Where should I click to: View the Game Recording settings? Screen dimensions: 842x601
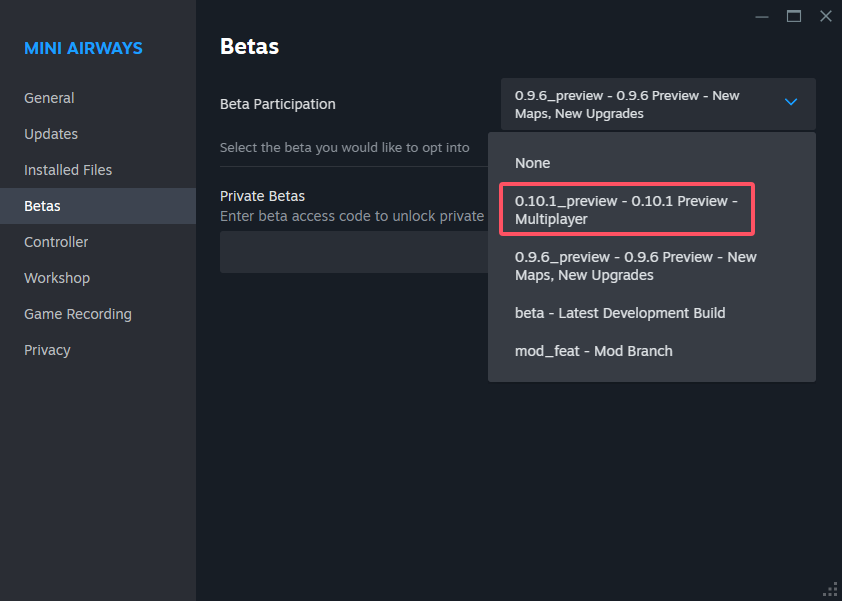pos(77,314)
